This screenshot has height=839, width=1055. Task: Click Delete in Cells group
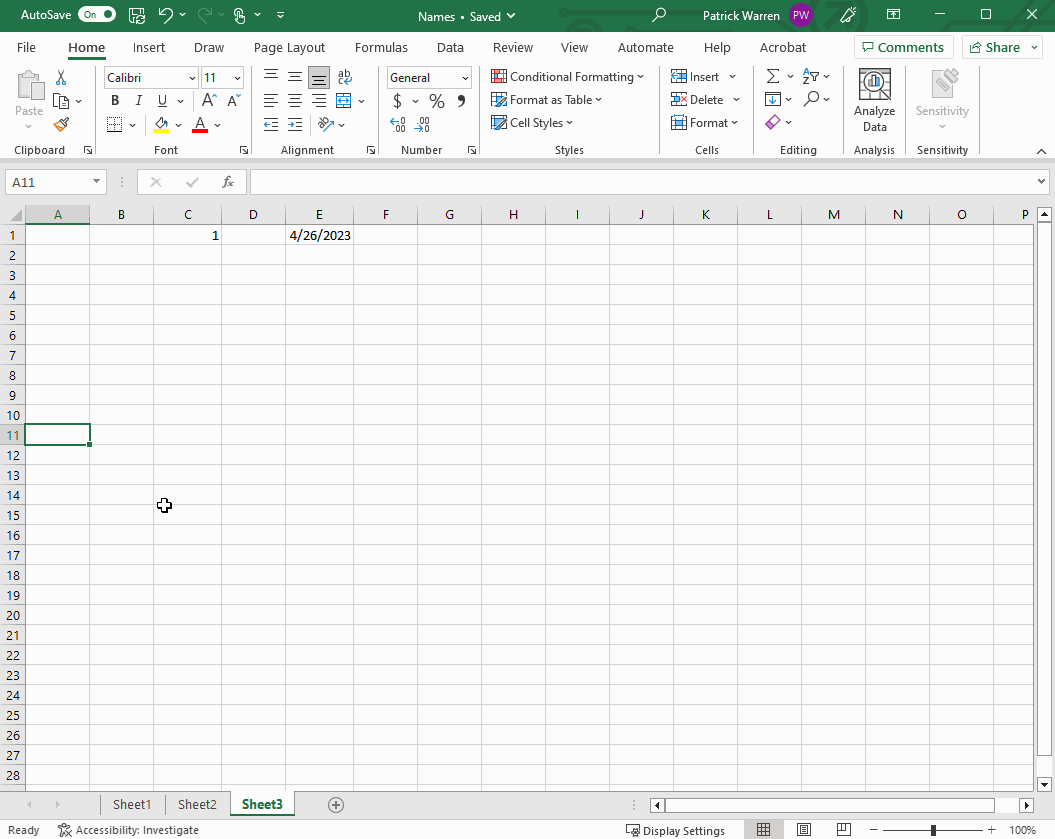(697, 100)
